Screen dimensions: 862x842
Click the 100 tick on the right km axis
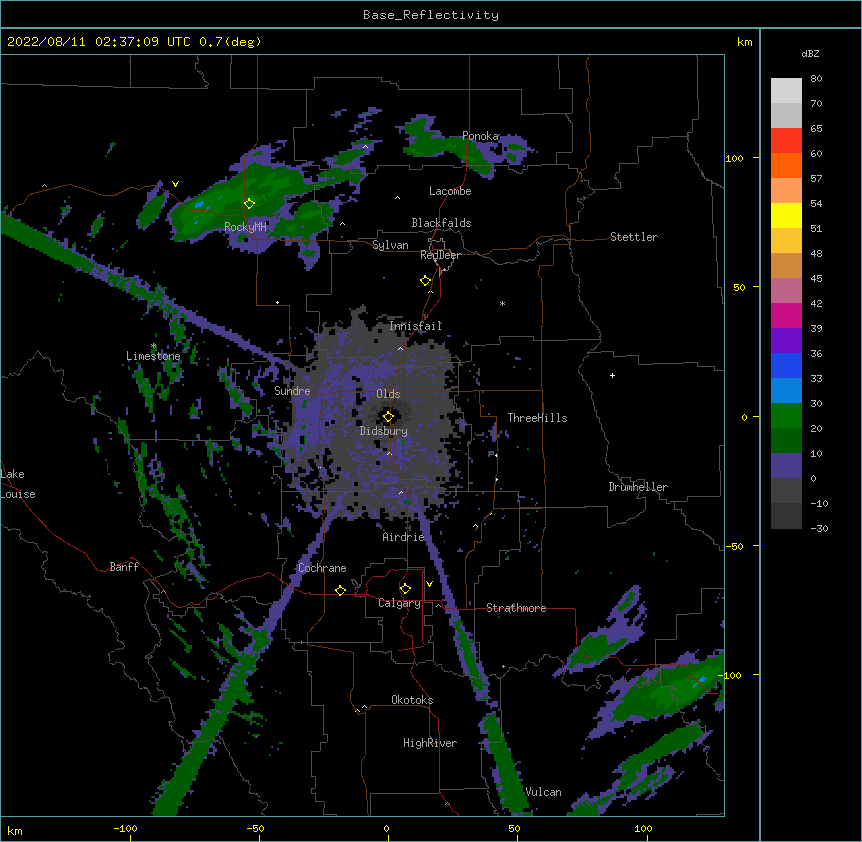click(x=734, y=158)
